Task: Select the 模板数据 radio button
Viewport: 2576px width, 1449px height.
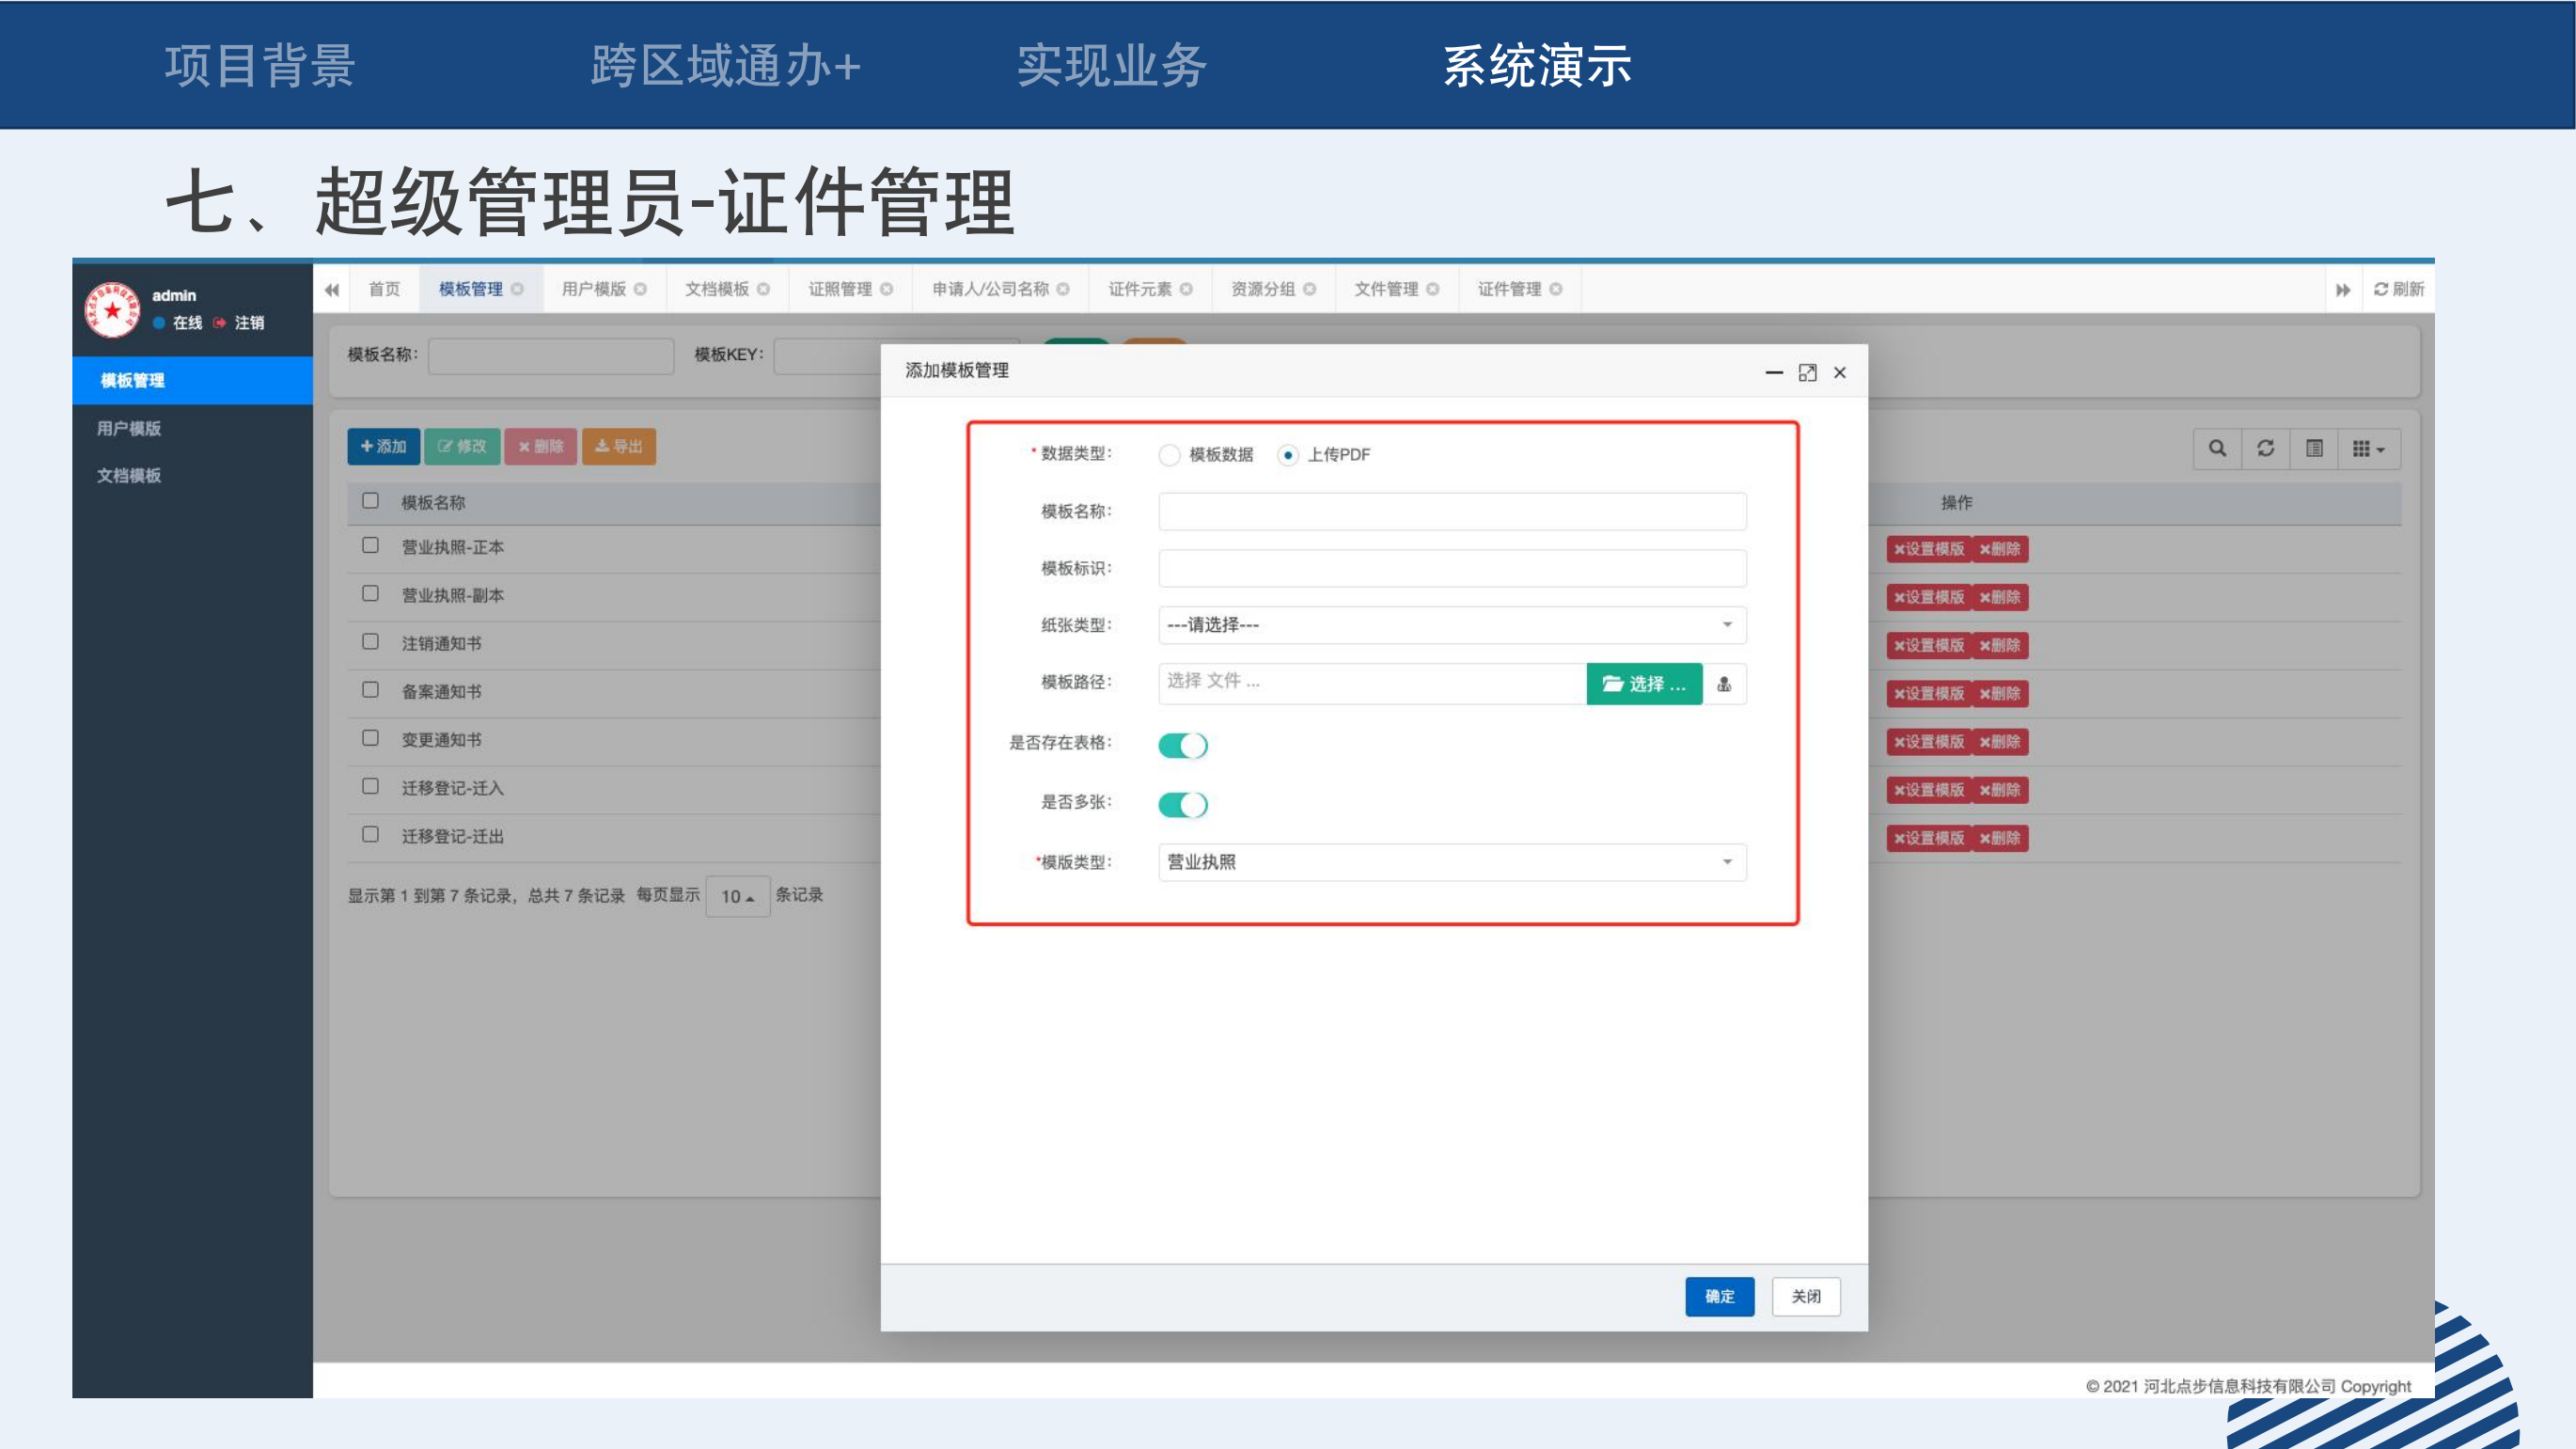Action: tap(1169, 455)
